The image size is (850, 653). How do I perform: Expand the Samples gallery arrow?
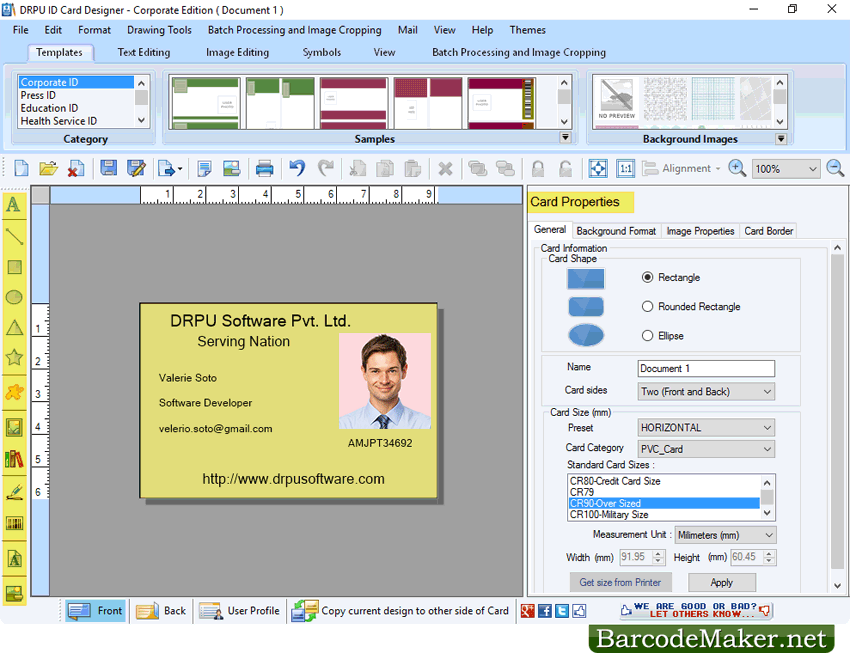pyautogui.click(x=565, y=138)
